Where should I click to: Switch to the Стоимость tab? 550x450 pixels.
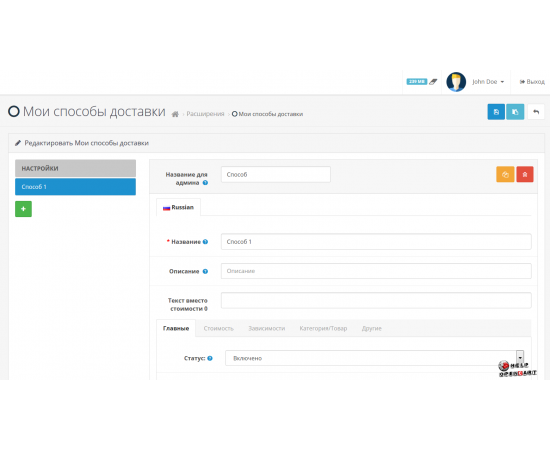219,328
